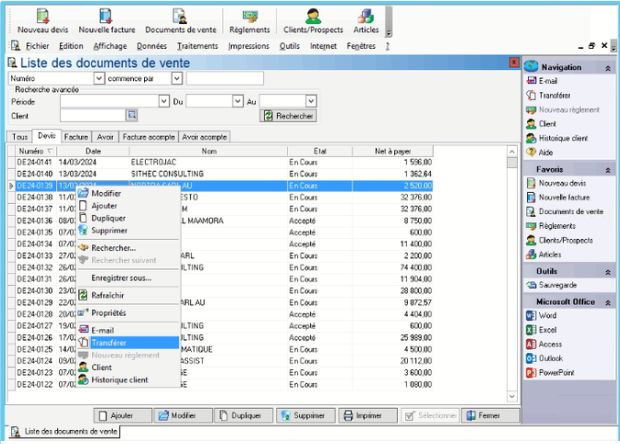Open Règlements from the top toolbar
620x444 pixels.
pos(250,21)
